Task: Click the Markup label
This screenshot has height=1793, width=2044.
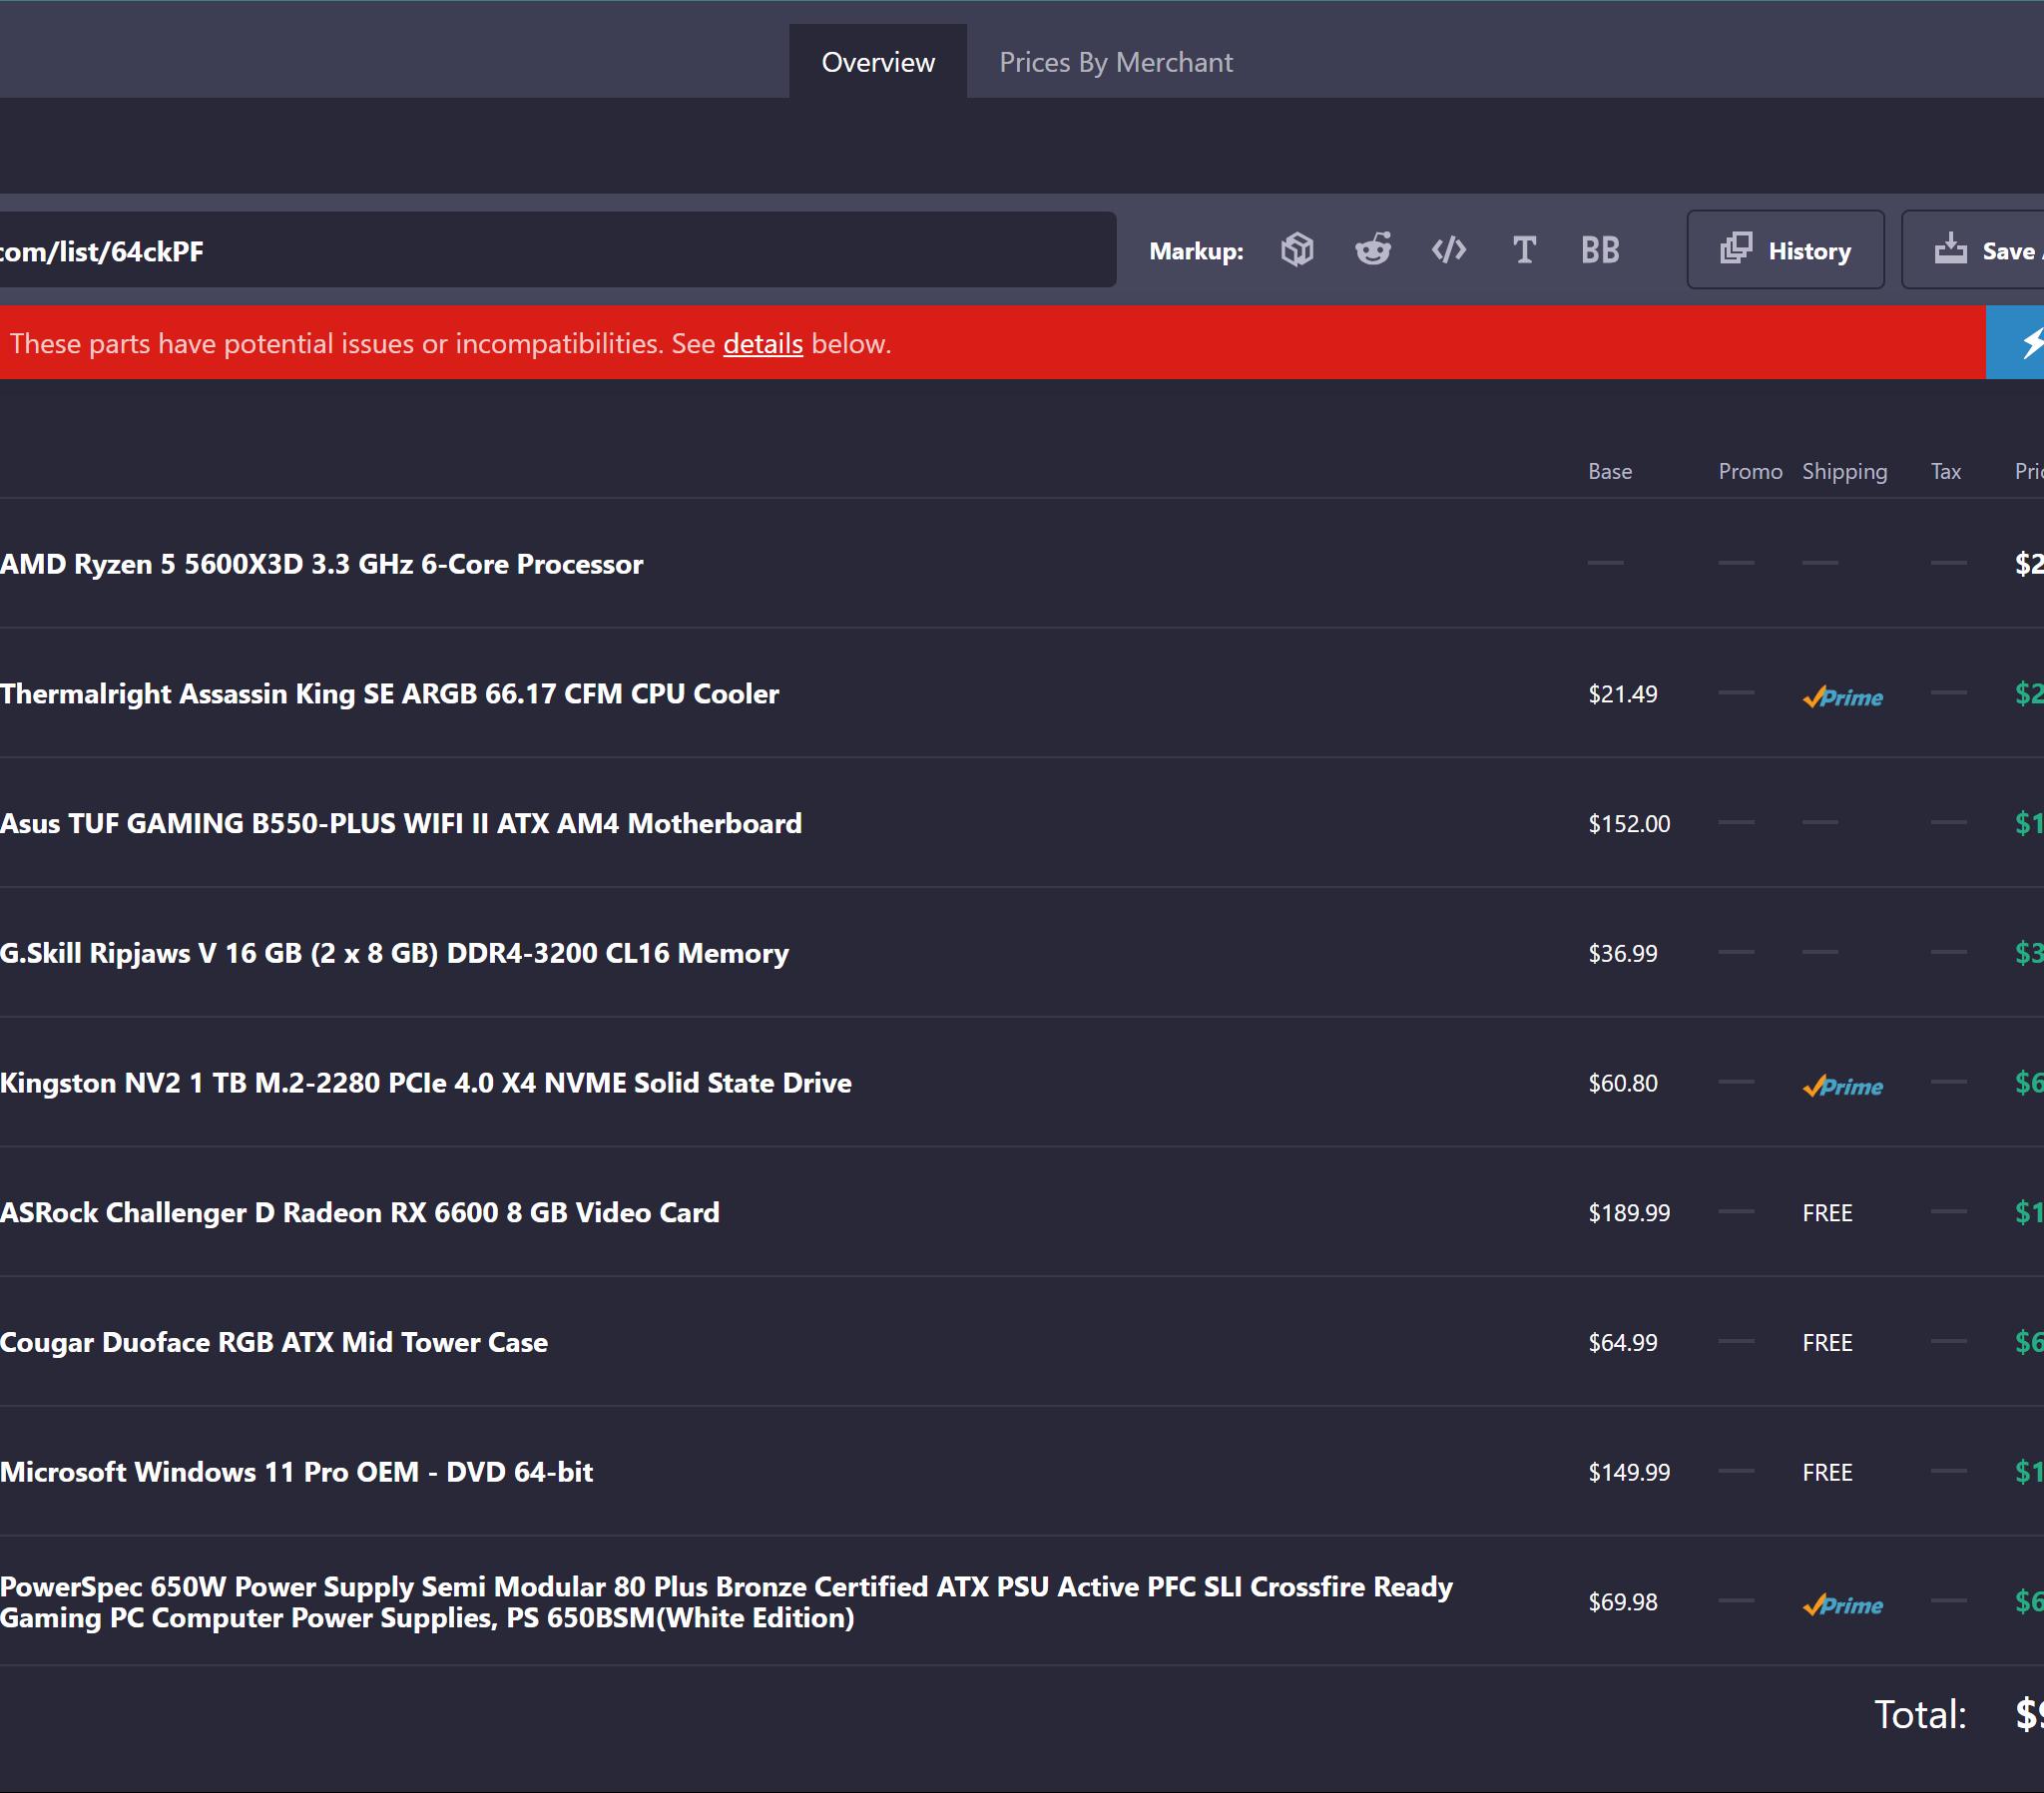Action: click(1196, 251)
